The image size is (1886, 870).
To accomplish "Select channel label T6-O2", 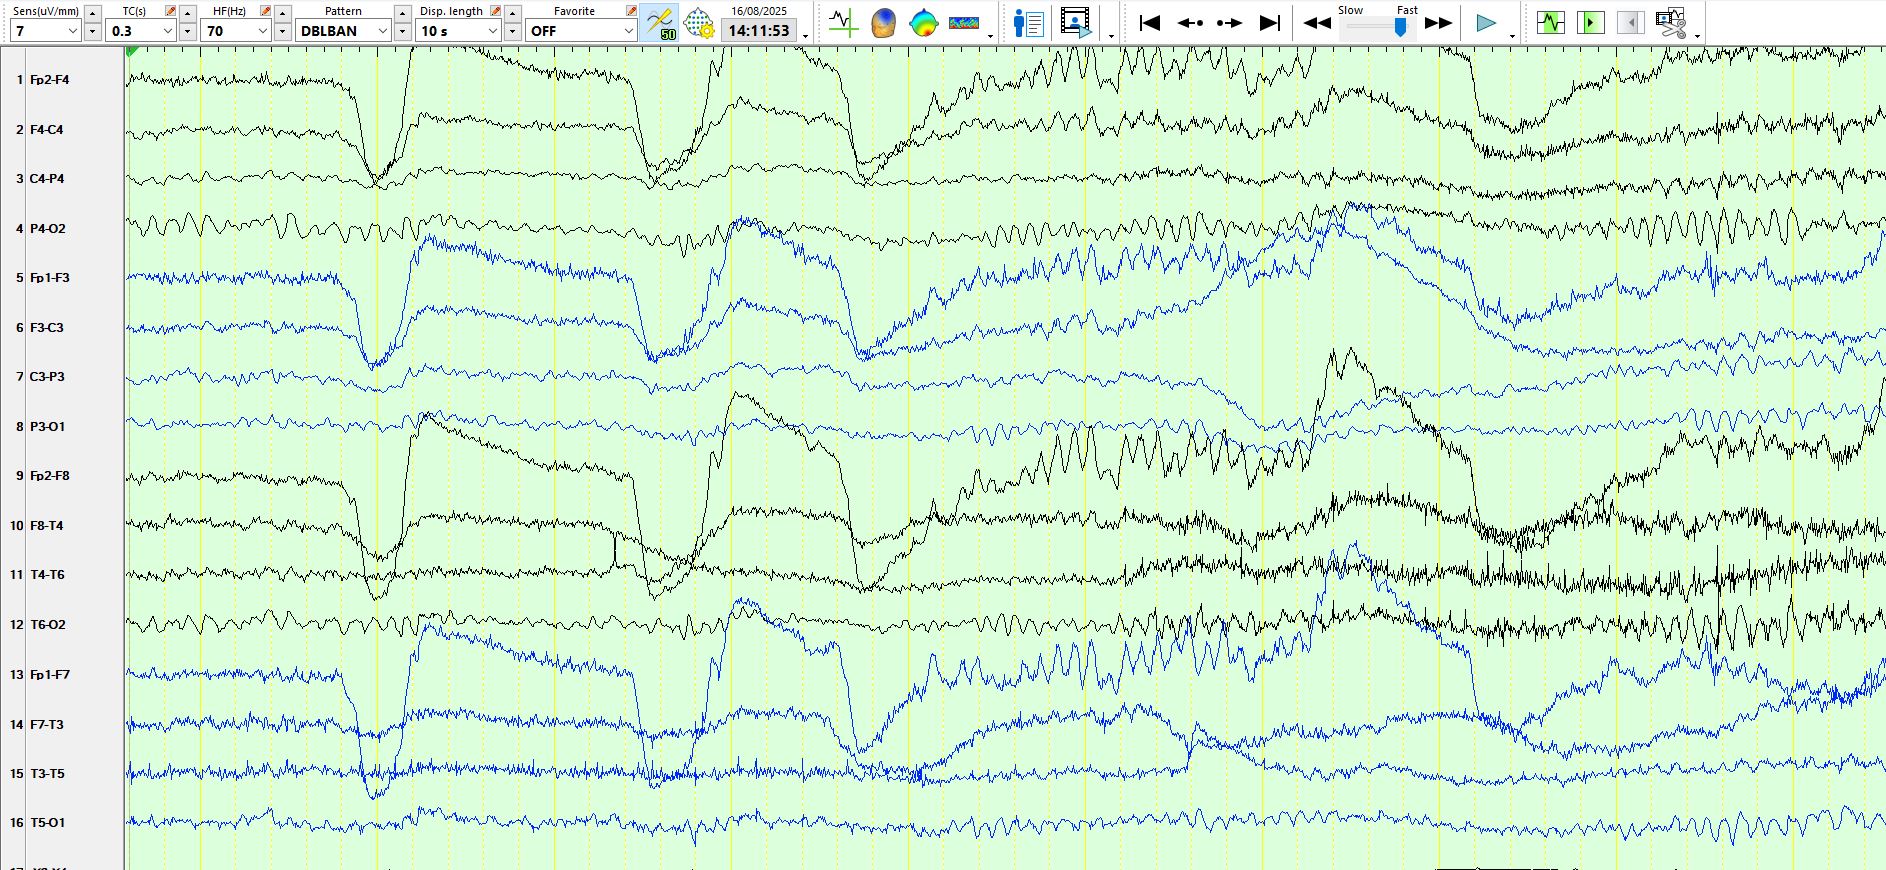I will (x=48, y=625).
